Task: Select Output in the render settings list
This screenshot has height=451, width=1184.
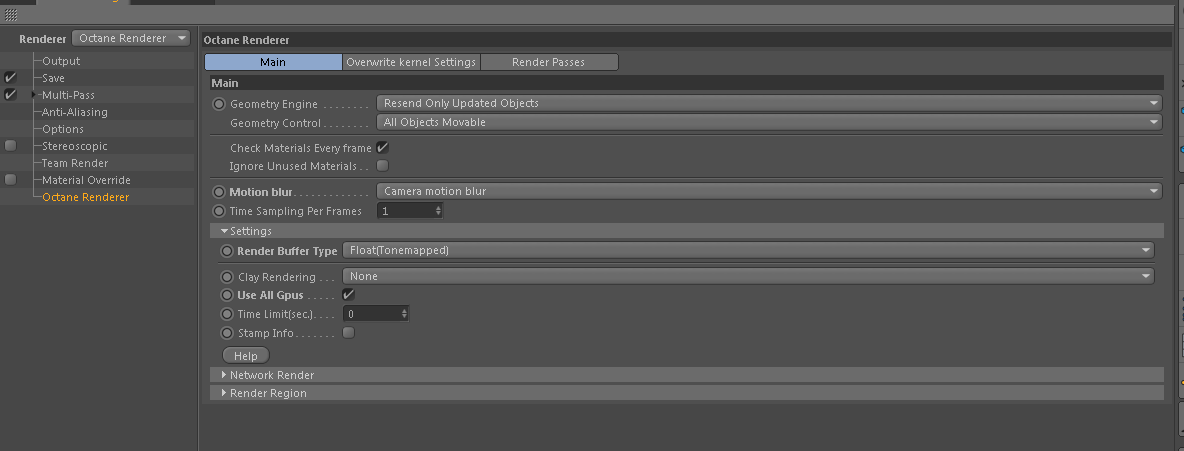Action: [x=60, y=61]
